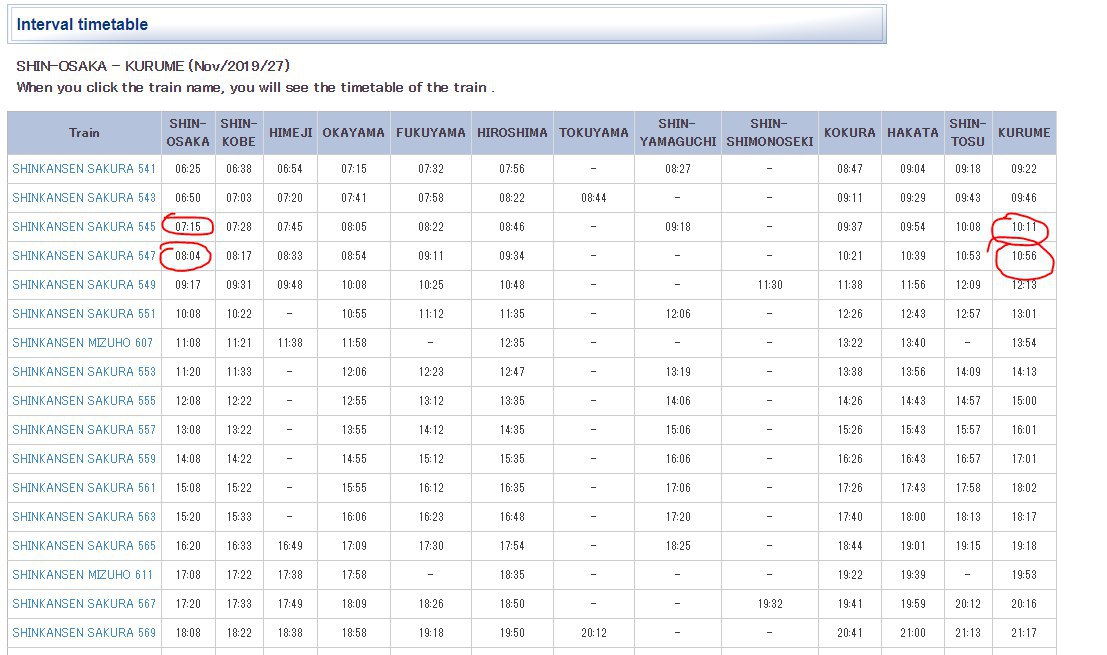Click the Train column header
This screenshot has height=655, width=1107.
(84, 133)
